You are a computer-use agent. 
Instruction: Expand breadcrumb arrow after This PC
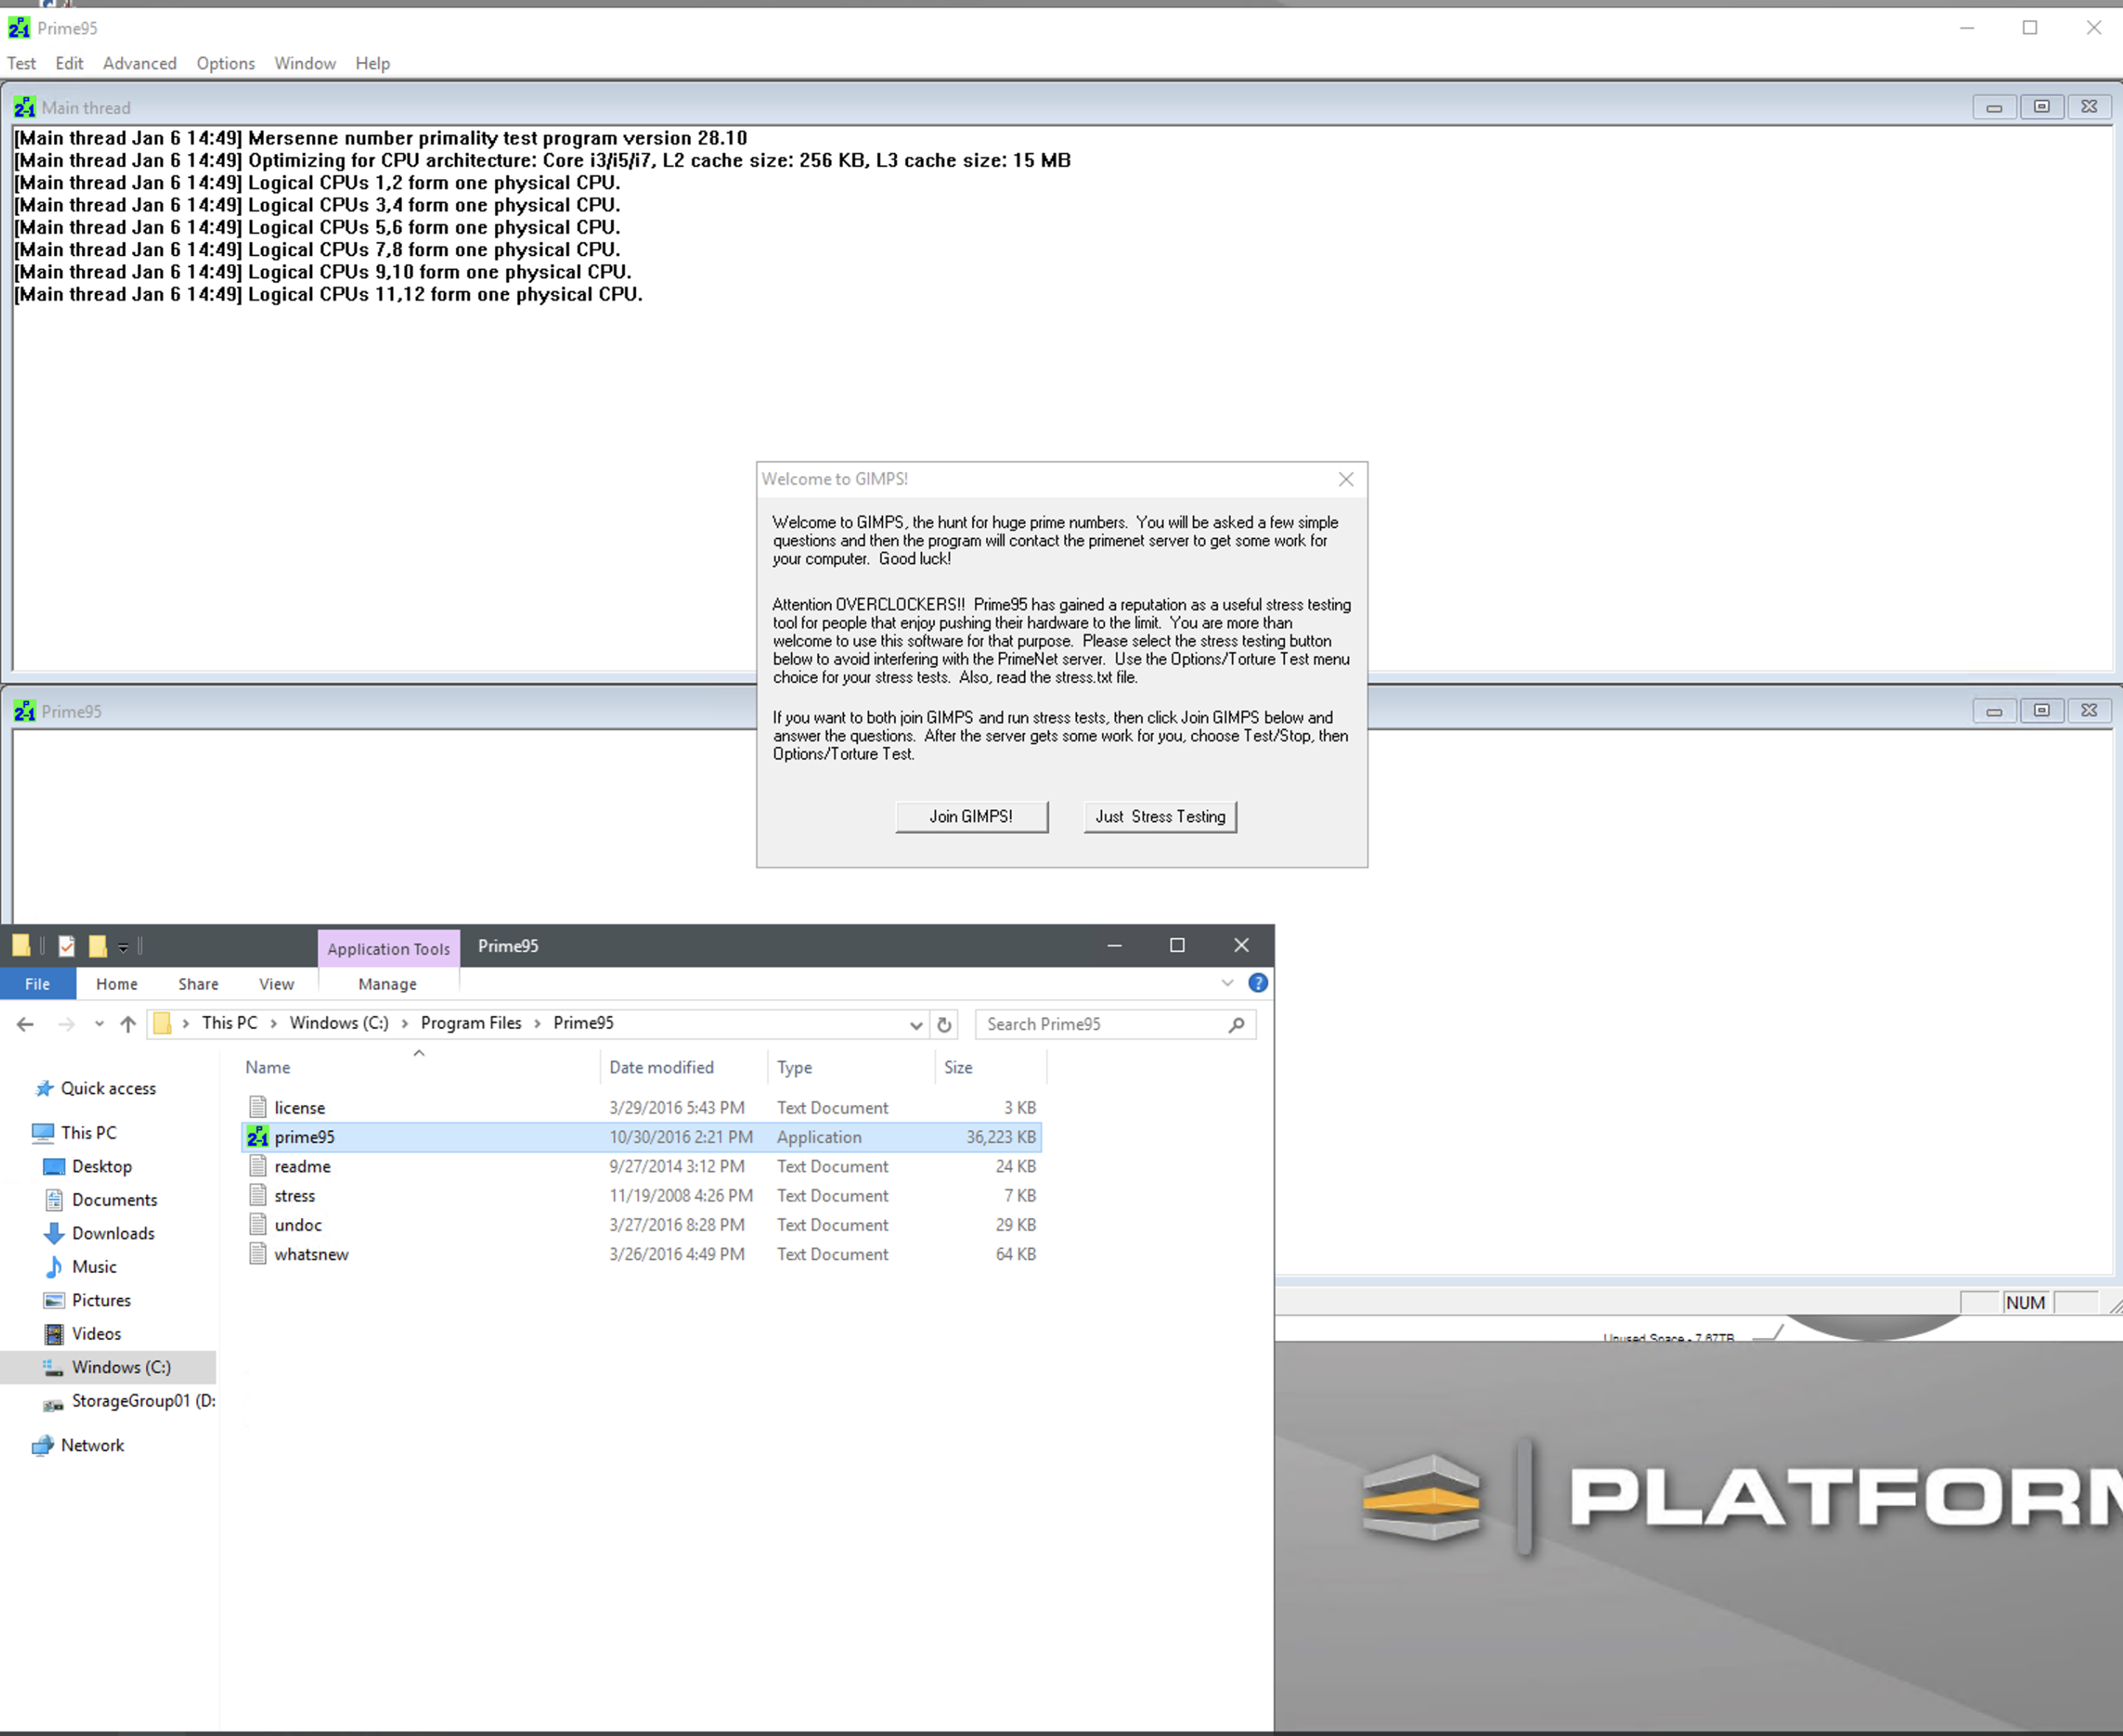[273, 1023]
